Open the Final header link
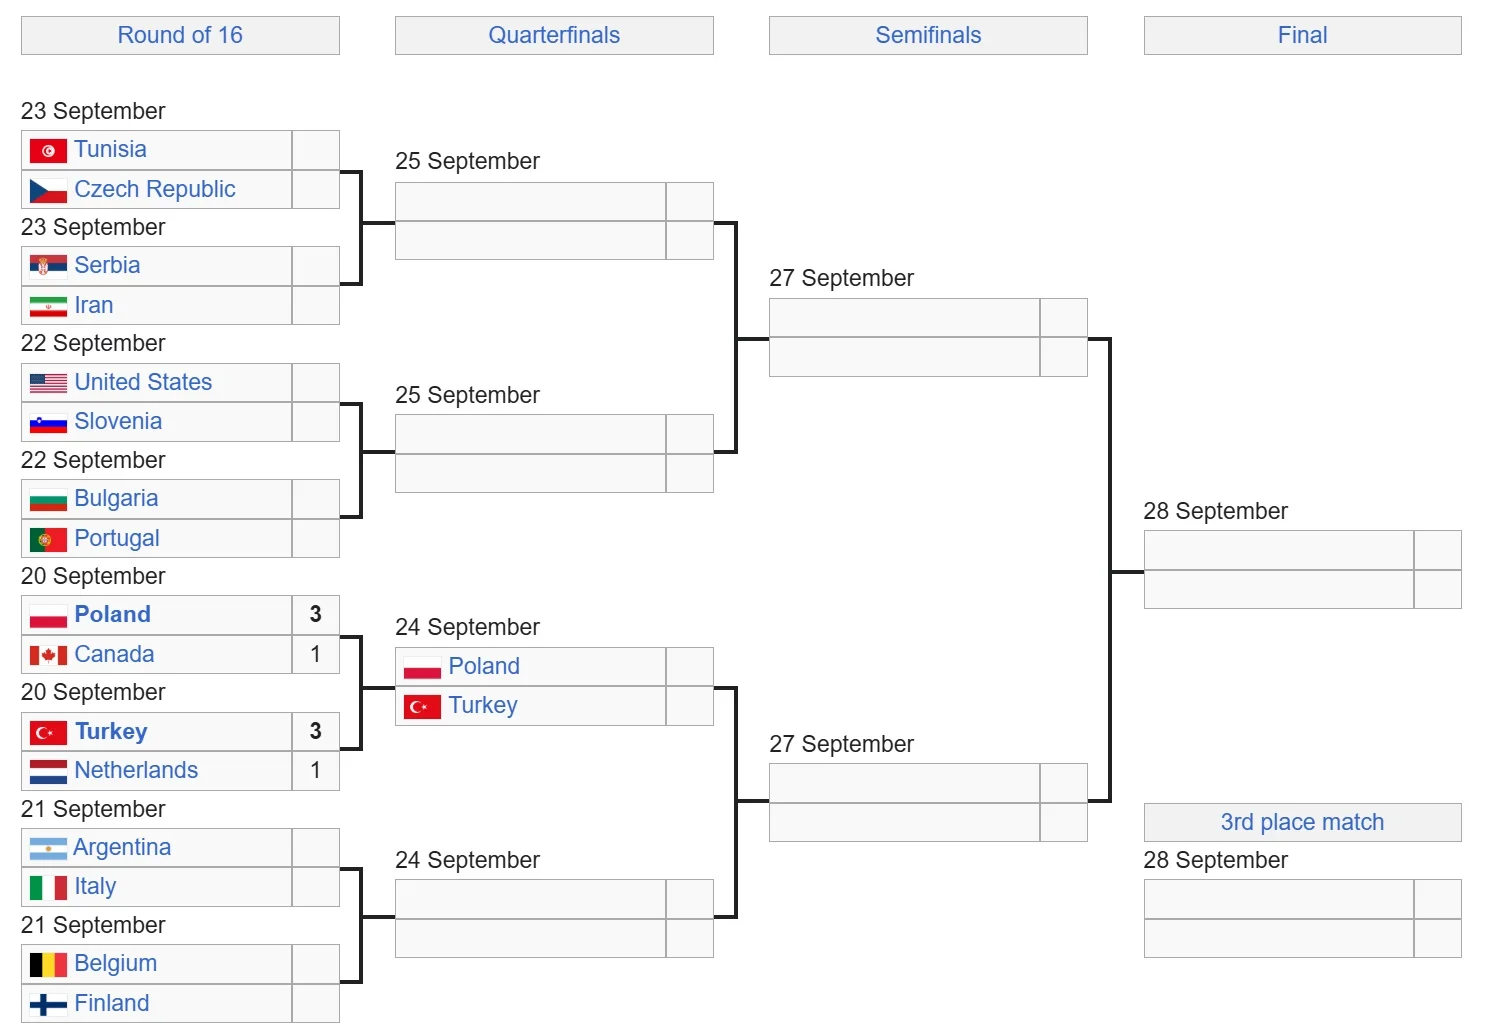Screen dimensions: 1498x1034 1302,35
